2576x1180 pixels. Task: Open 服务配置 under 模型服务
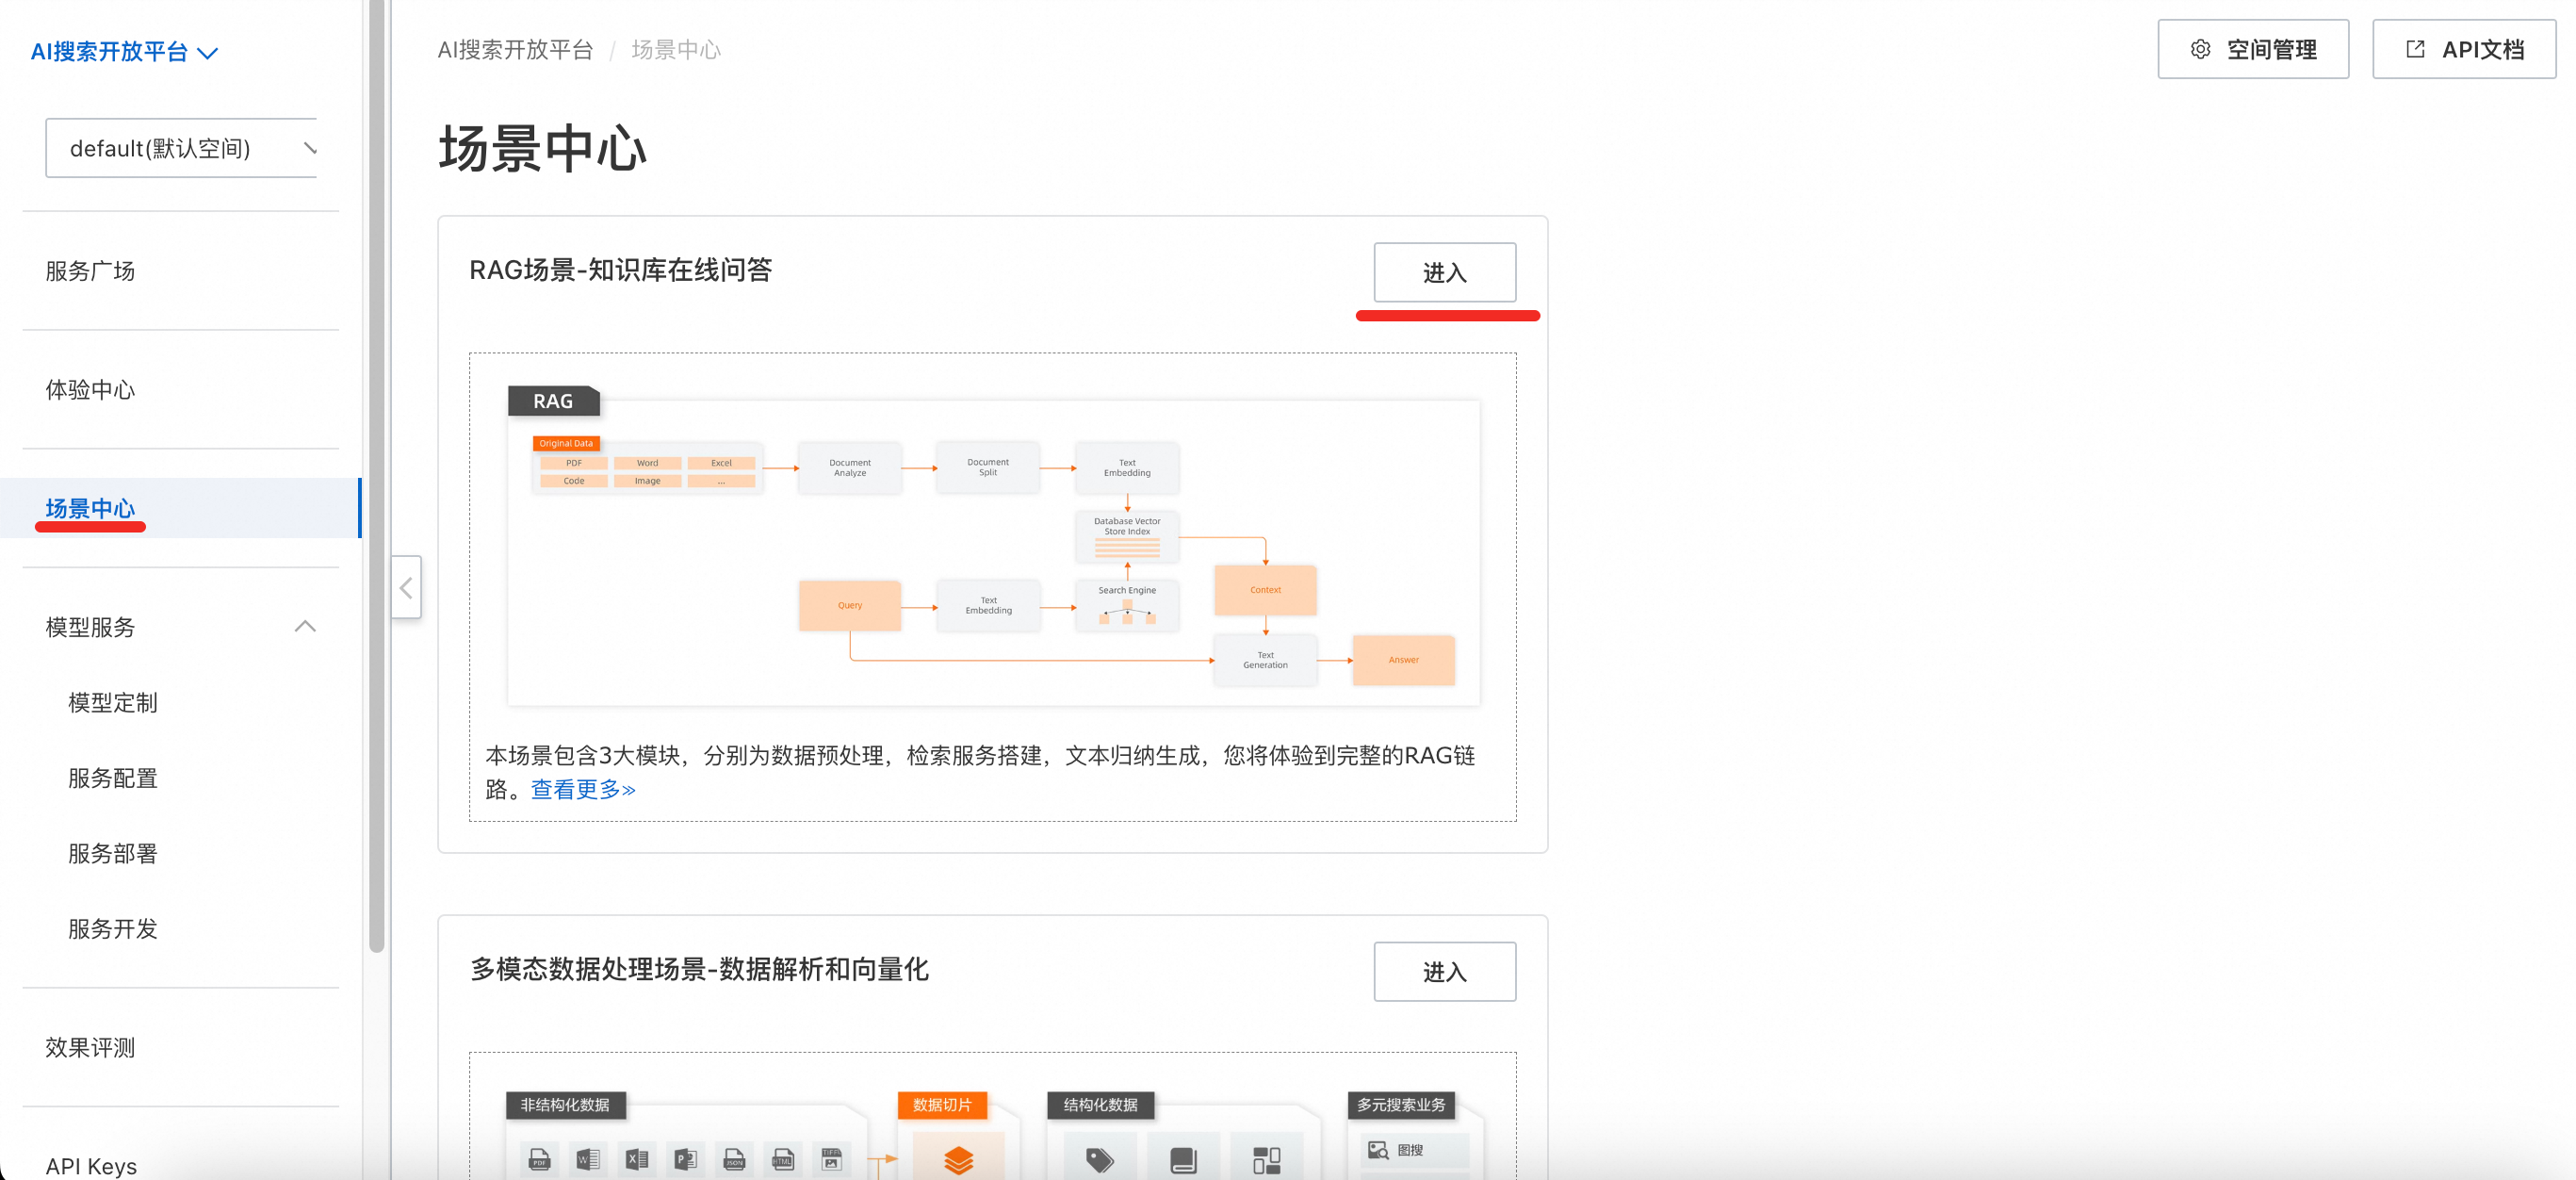point(113,778)
